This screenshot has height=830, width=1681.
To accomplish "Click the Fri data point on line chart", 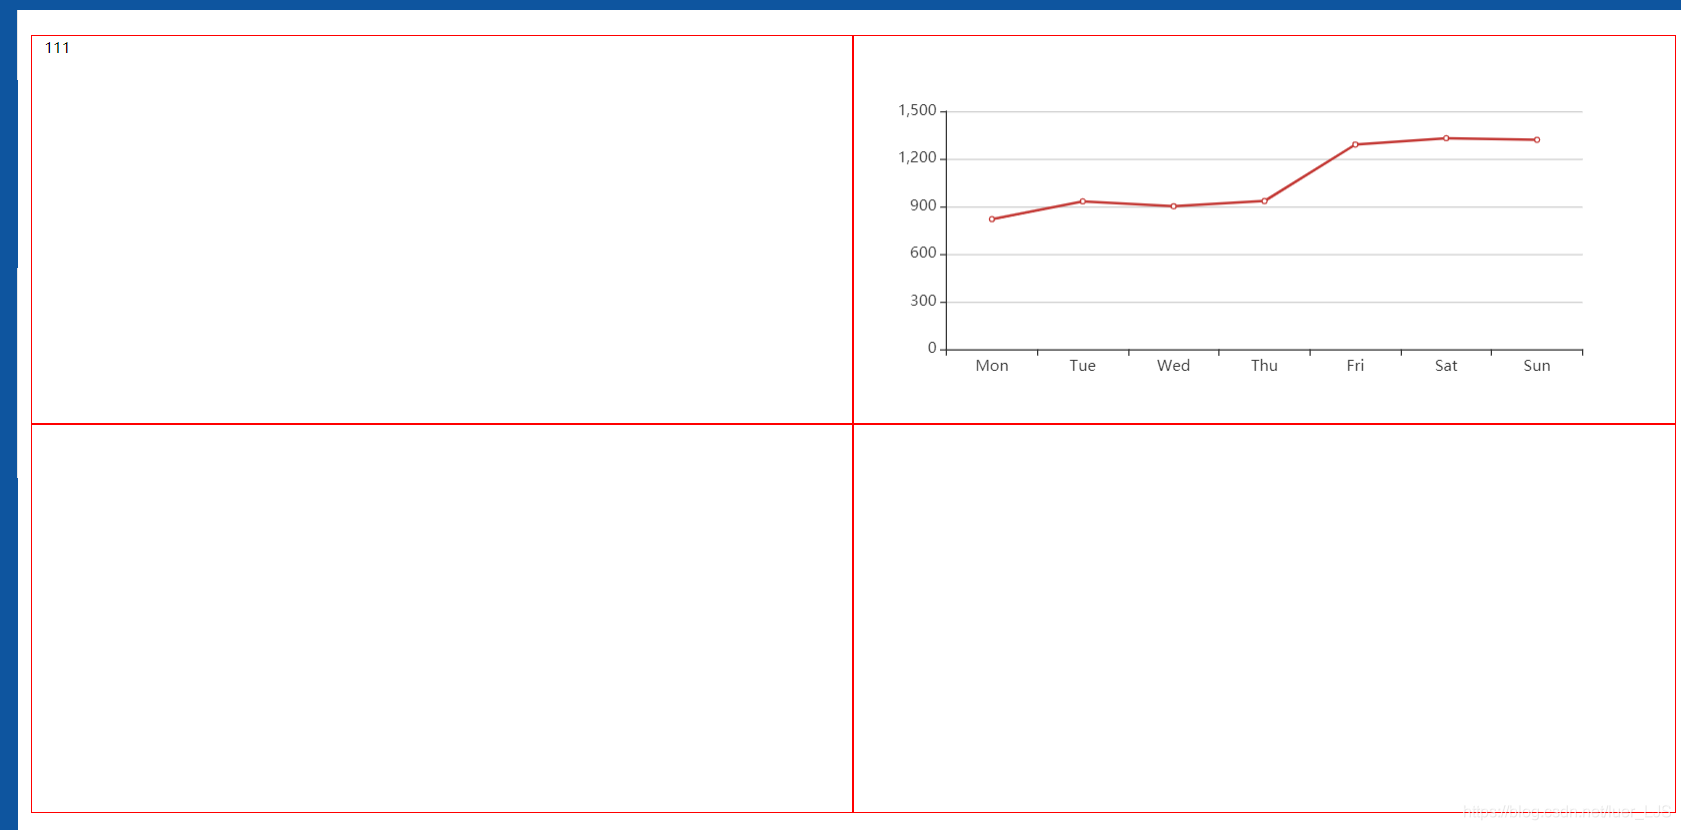I will click(x=1356, y=144).
